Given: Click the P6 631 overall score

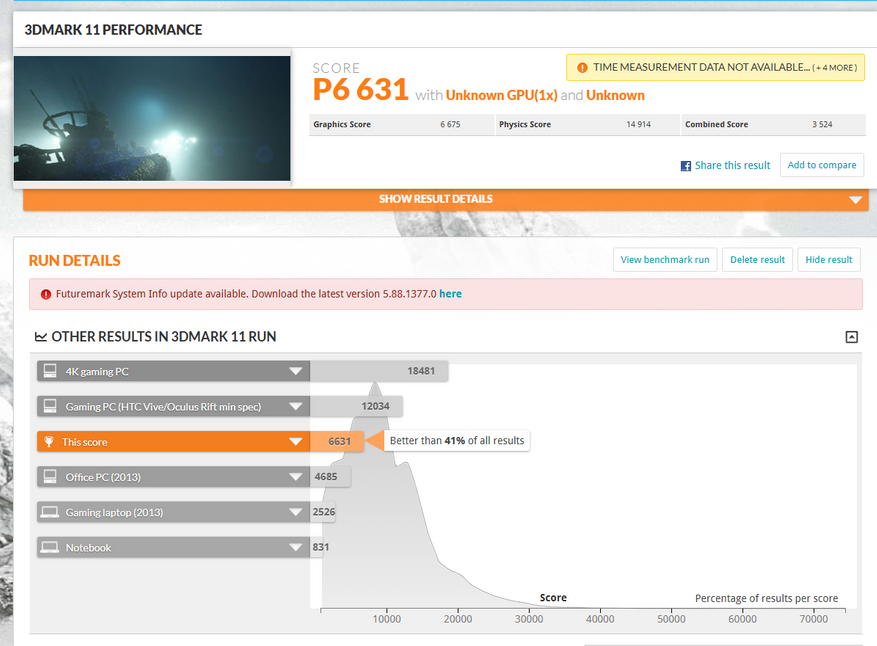Looking at the screenshot, I should click(360, 89).
